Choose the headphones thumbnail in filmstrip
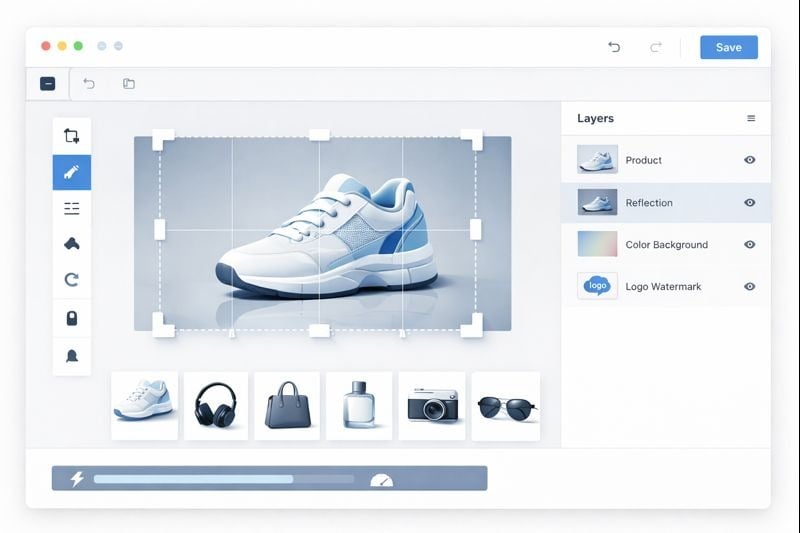This screenshot has width=800, height=533. coord(216,406)
